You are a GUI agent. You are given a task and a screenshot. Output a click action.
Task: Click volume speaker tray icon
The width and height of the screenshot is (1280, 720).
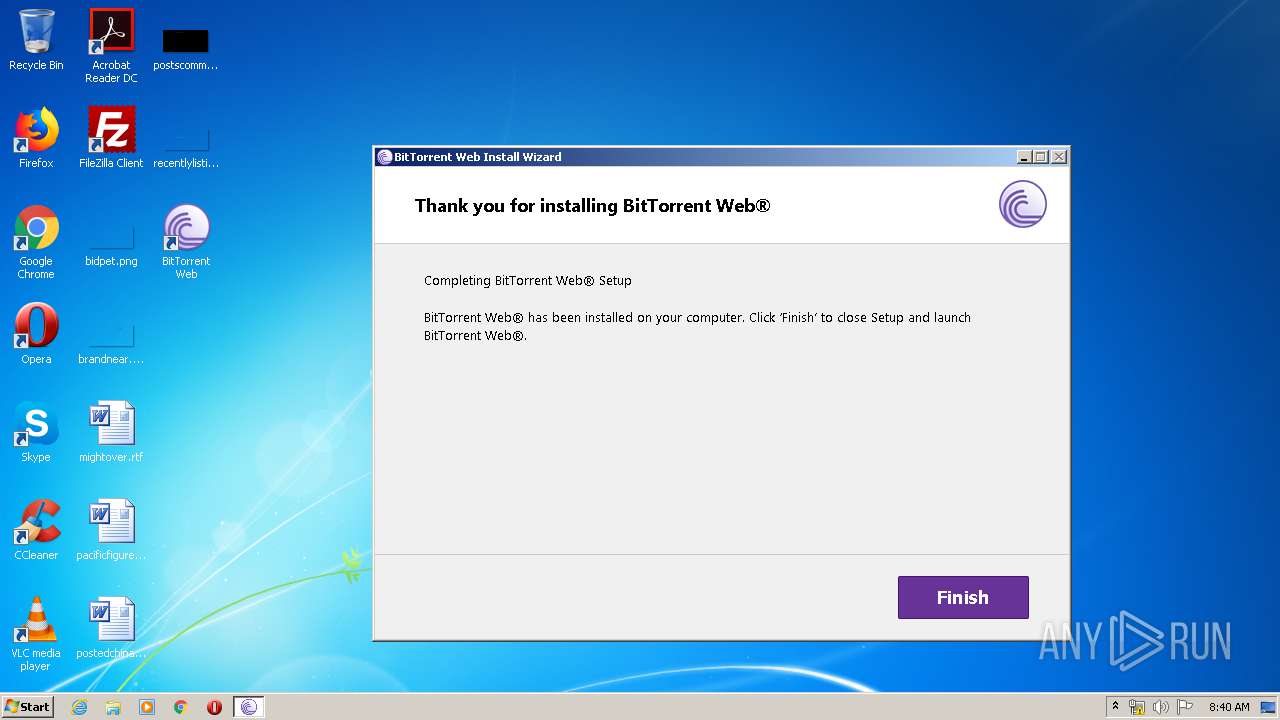coord(1161,707)
